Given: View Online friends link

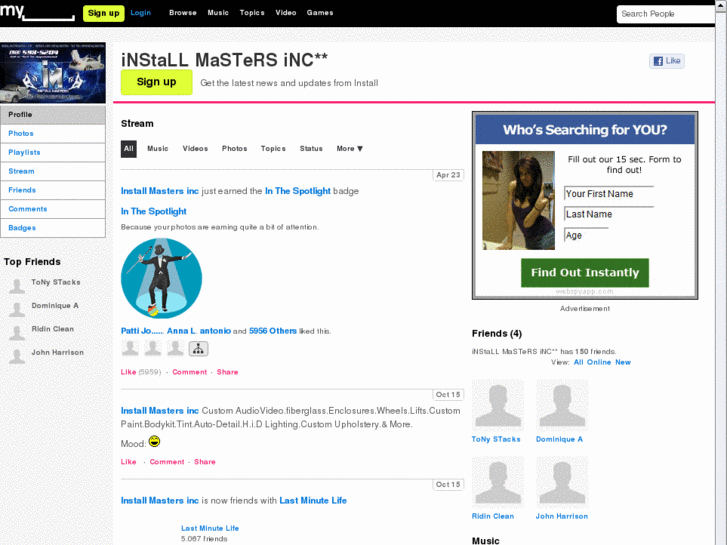Looking at the screenshot, I should [x=599, y=363].
